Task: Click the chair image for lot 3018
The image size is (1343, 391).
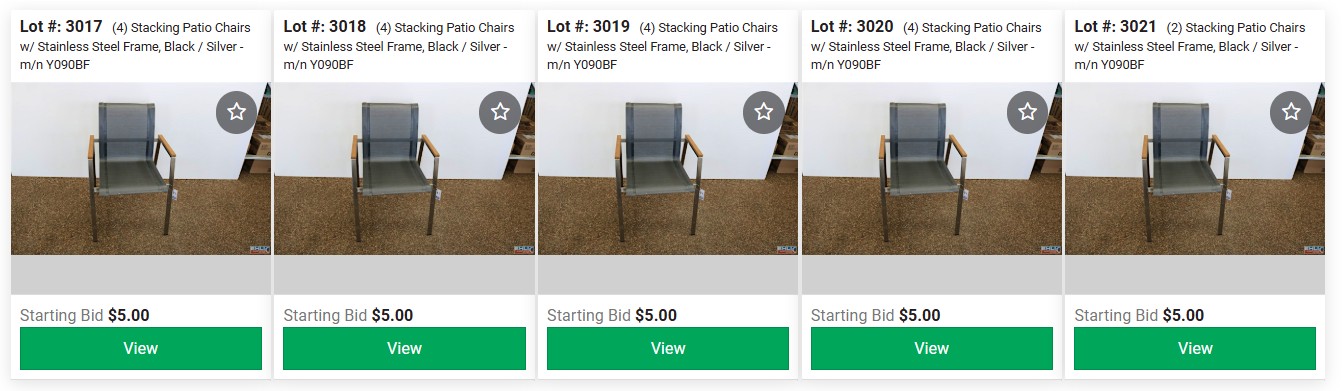Action: tap(404, 169)
